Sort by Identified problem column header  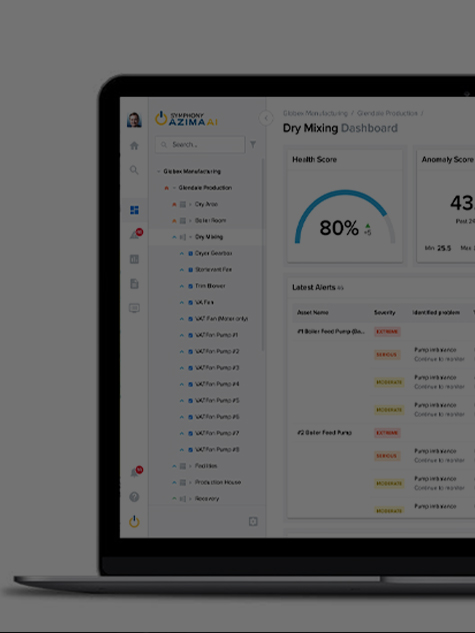(436, 312)
